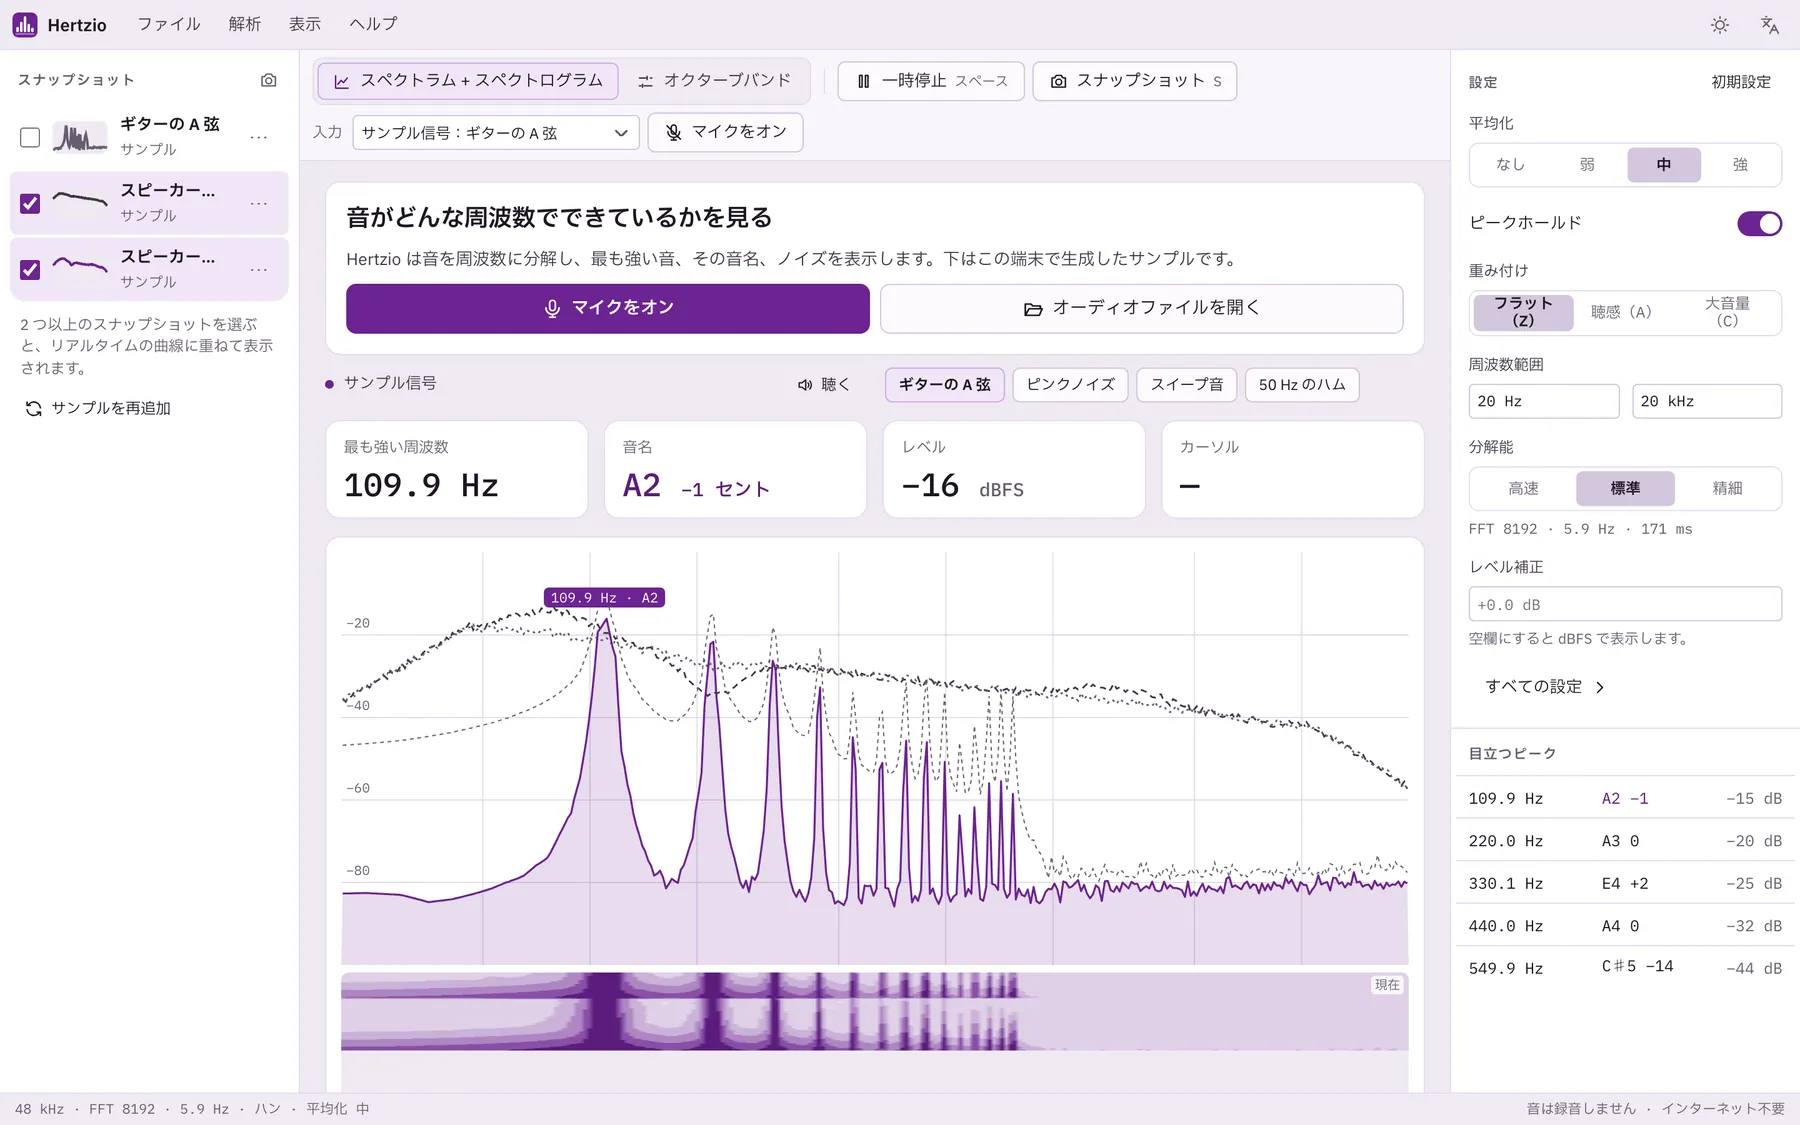Screen dimensions: 1800x1125
Task: Toggle the ピークホールド switch
Action: pos(1759,223)
